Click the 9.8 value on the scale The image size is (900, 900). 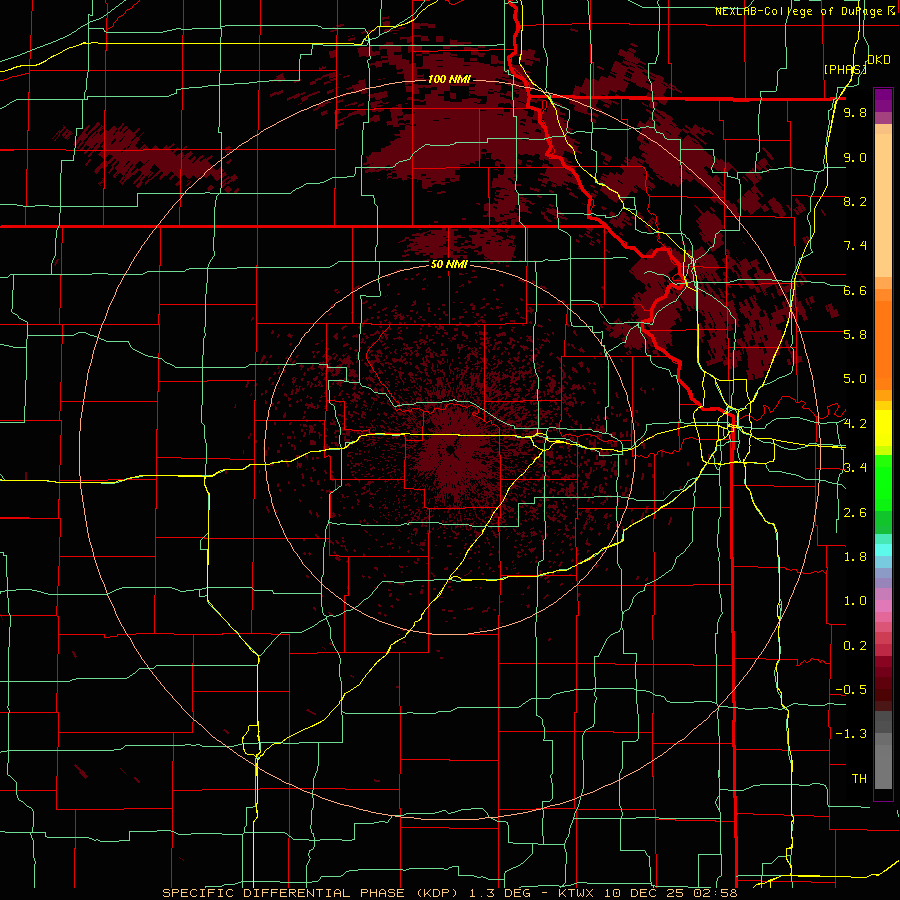[x=855, y=112]
